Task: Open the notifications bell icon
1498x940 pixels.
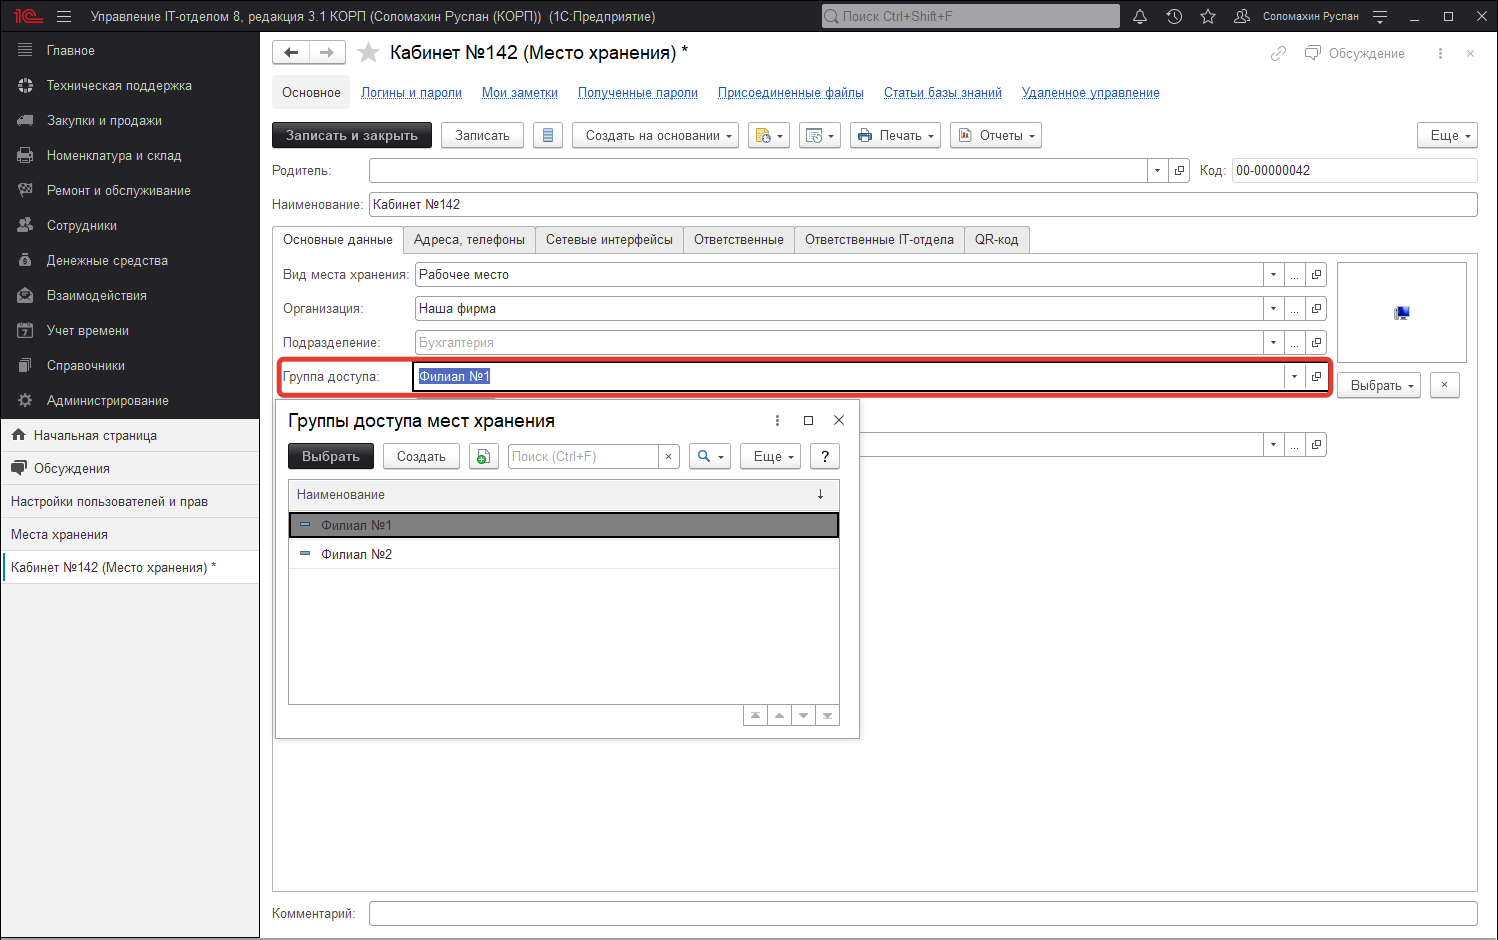Action: click(x=1139, y=16)
